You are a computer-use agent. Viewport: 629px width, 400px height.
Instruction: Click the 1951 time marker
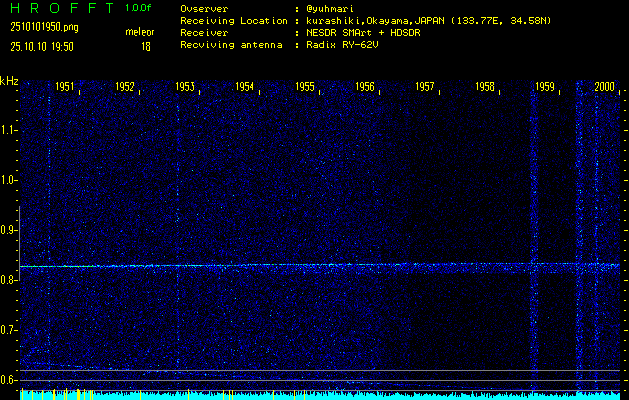[x=65, y=87]
